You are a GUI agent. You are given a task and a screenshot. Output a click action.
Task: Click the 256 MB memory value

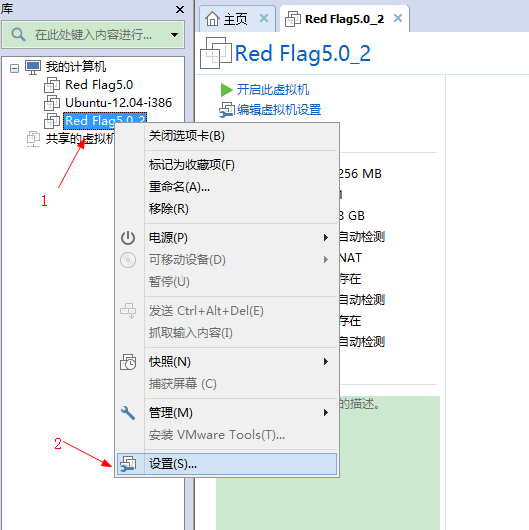tap(361, 174)
